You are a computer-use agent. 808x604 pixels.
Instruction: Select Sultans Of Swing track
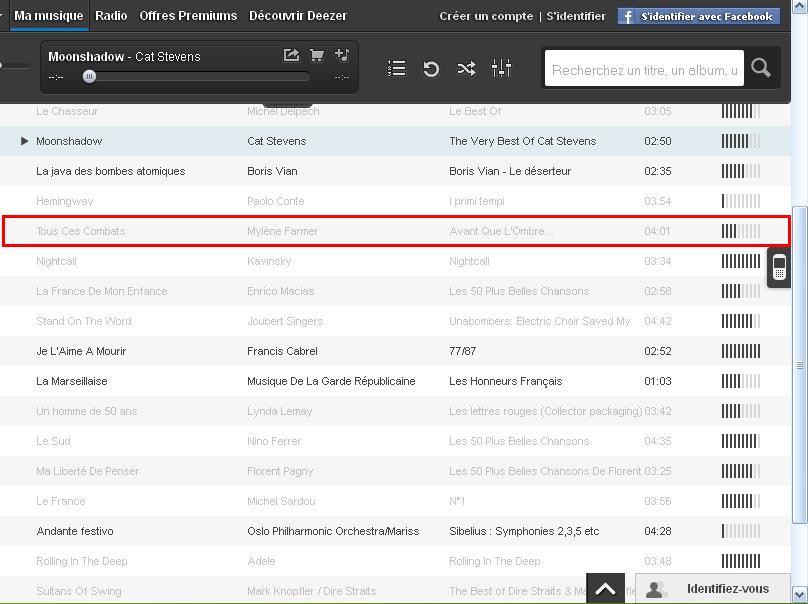point(78,591)
